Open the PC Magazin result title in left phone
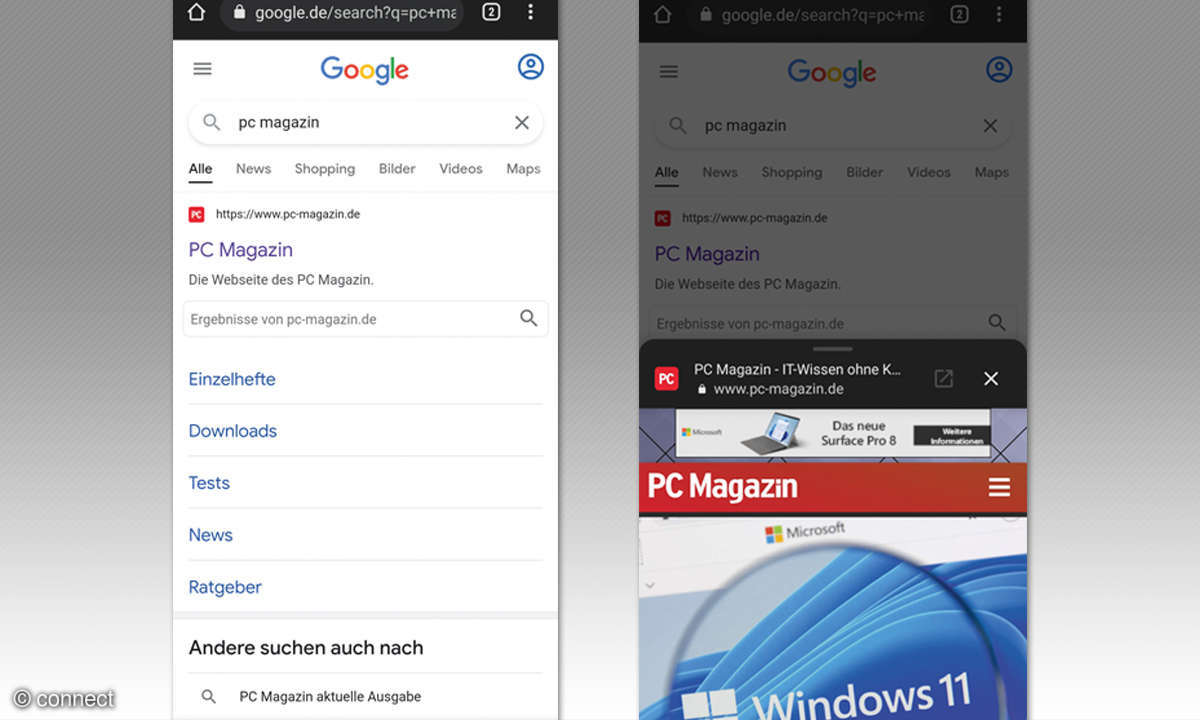Image resolution: width=1200 pixels, height=720 pixels. pyautogui.click(x=241, y=250)
